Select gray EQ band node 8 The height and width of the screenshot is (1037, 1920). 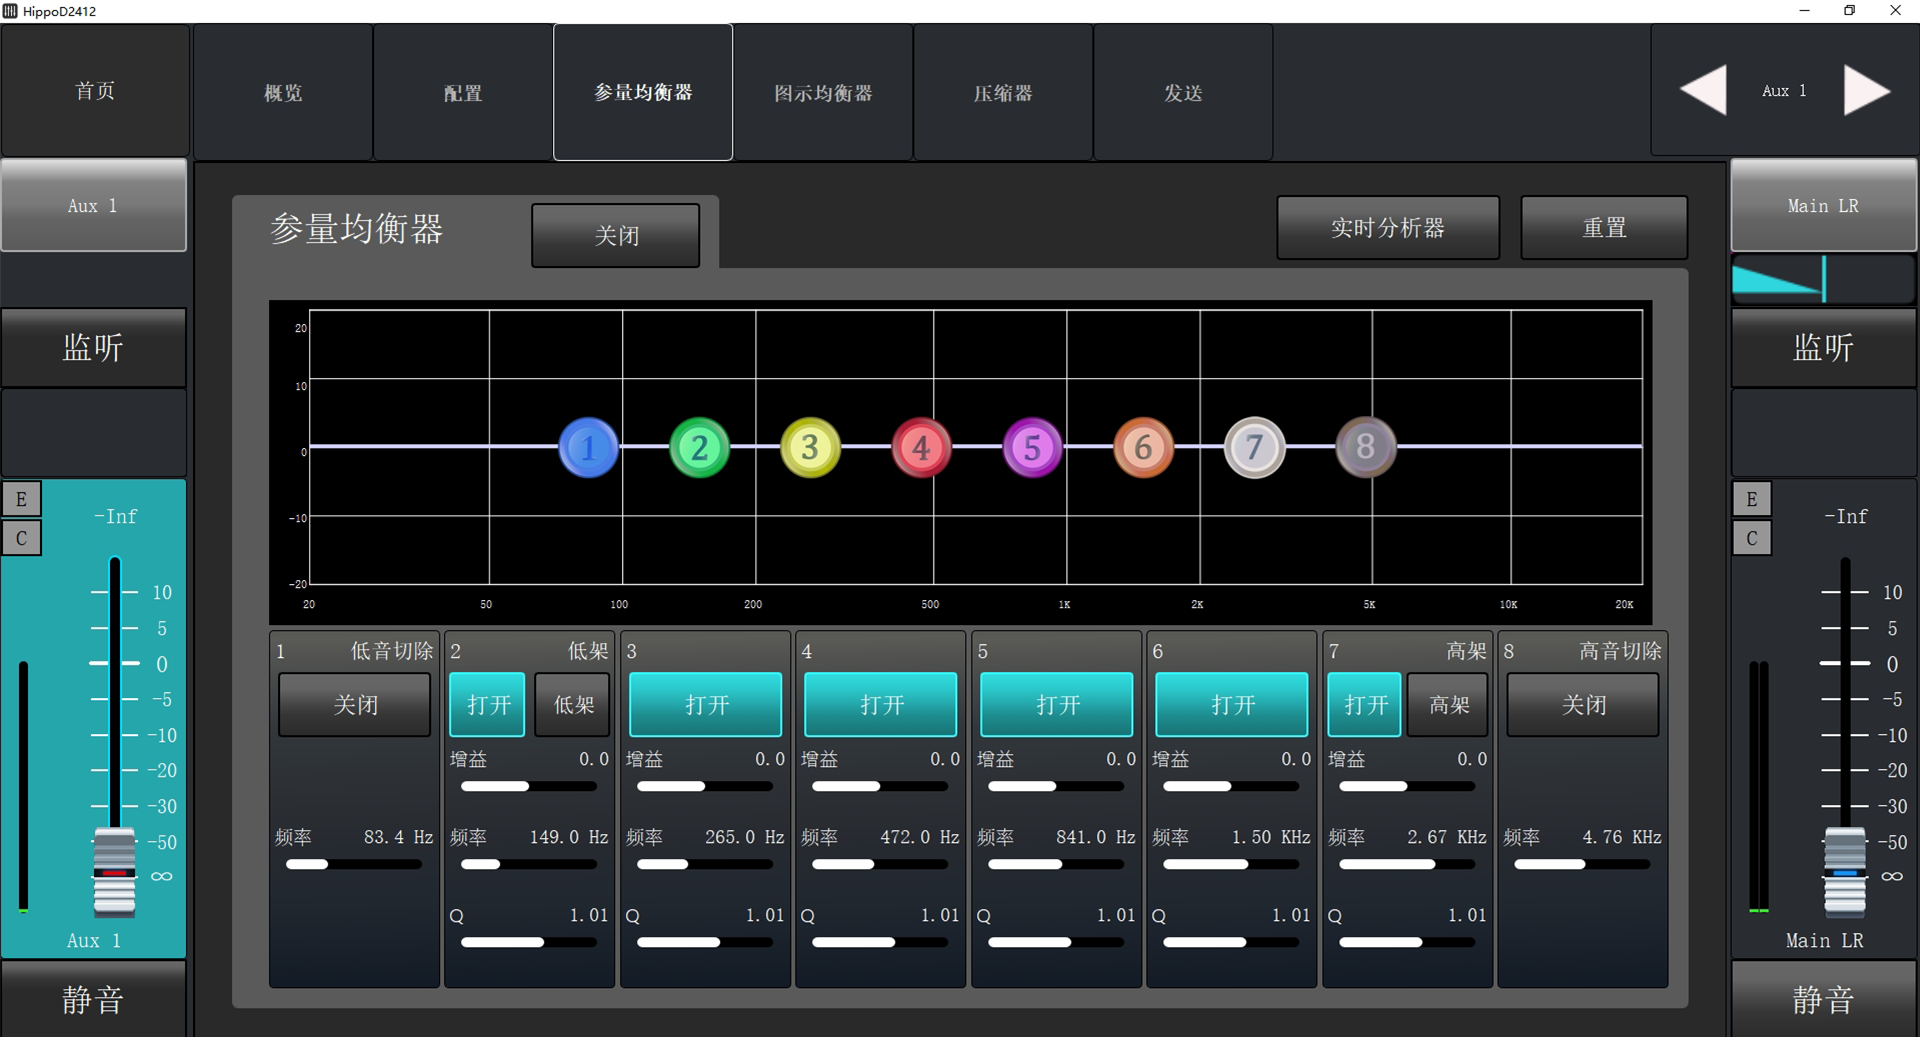[1365, 447]
